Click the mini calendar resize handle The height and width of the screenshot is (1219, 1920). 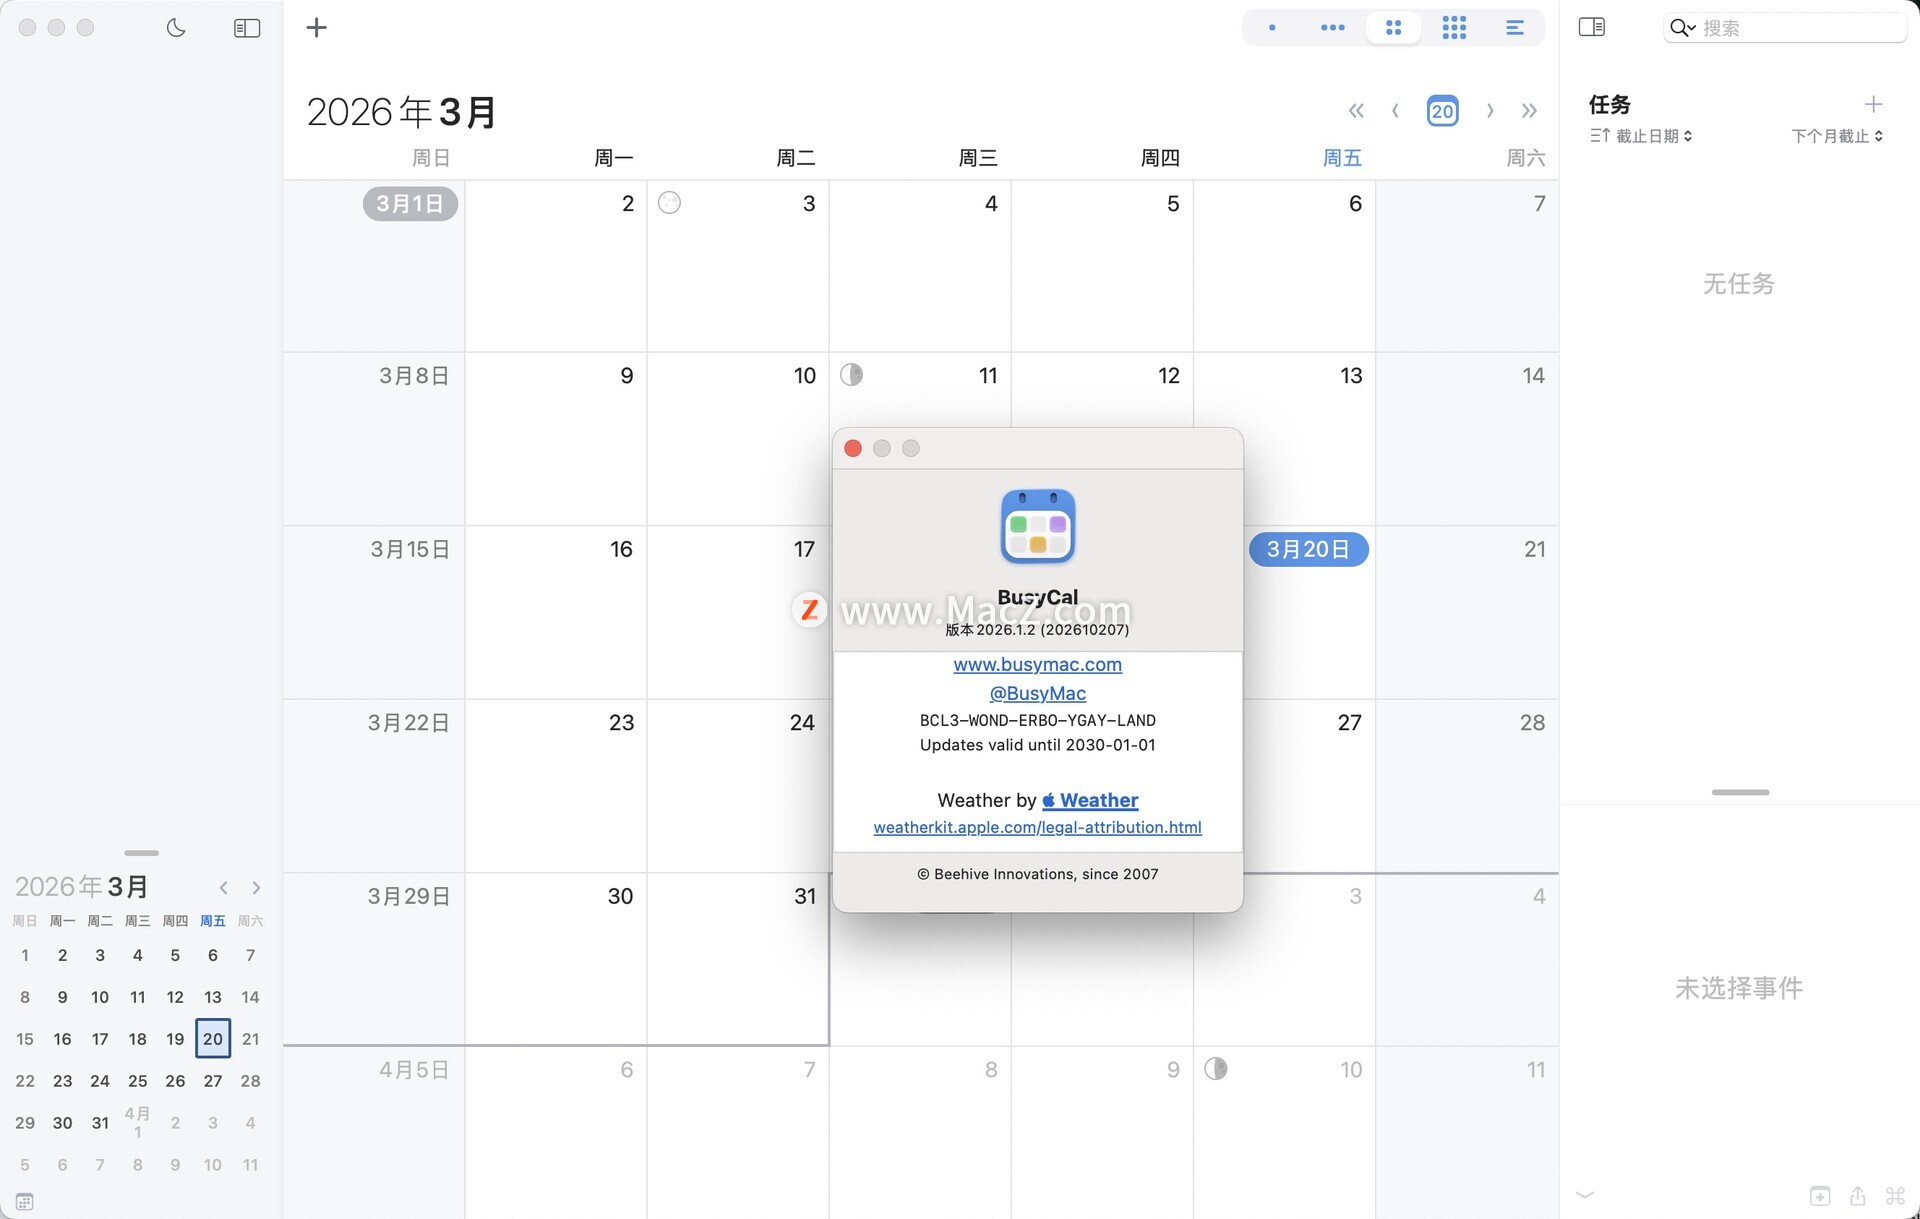(141, 853)
